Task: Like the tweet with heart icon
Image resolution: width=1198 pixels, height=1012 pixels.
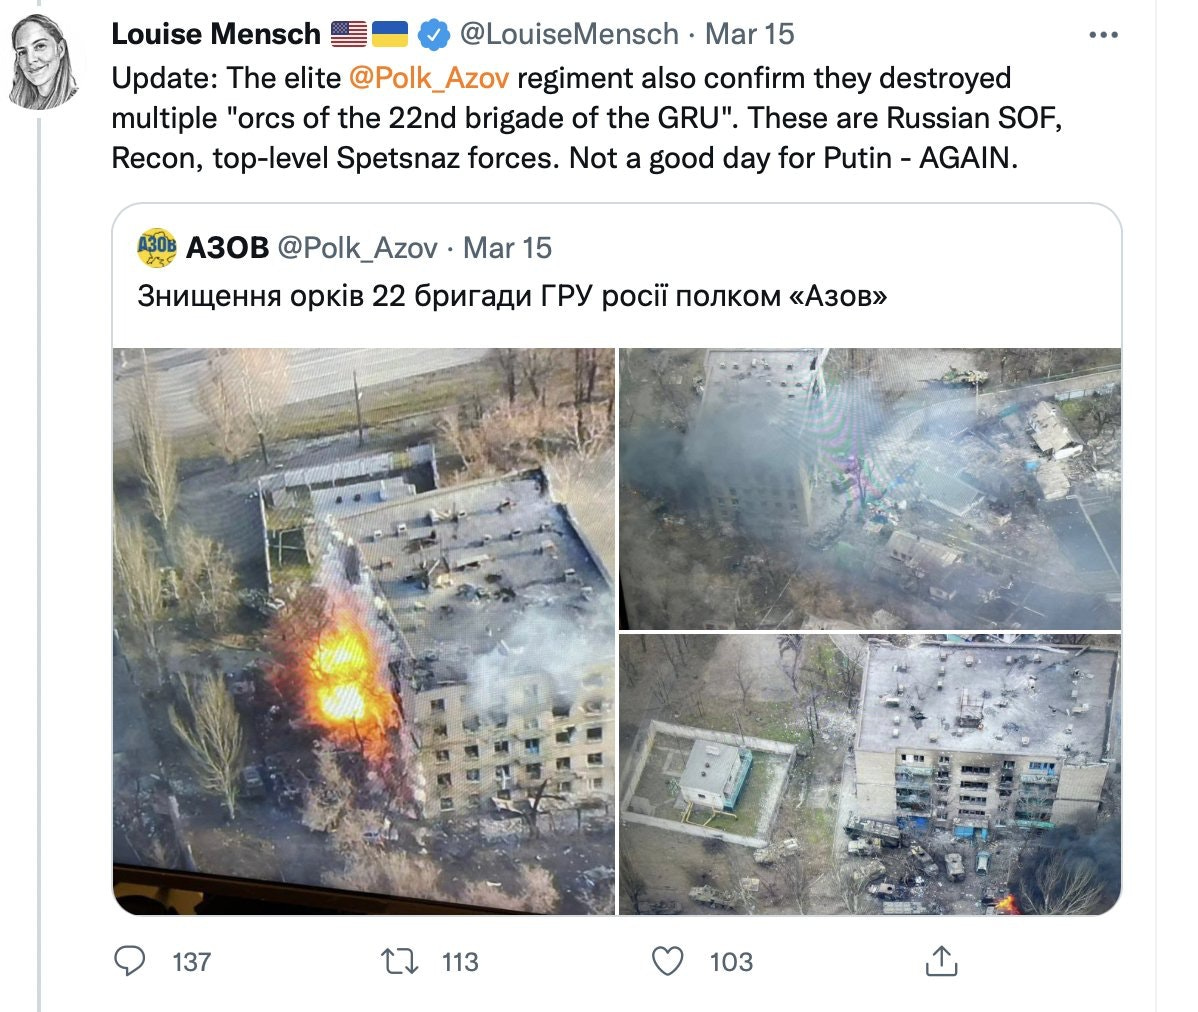Action: click(667, 961)
